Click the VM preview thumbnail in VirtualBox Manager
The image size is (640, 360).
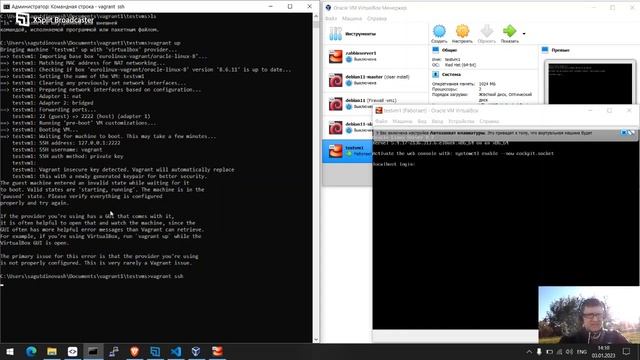point(590,83)
